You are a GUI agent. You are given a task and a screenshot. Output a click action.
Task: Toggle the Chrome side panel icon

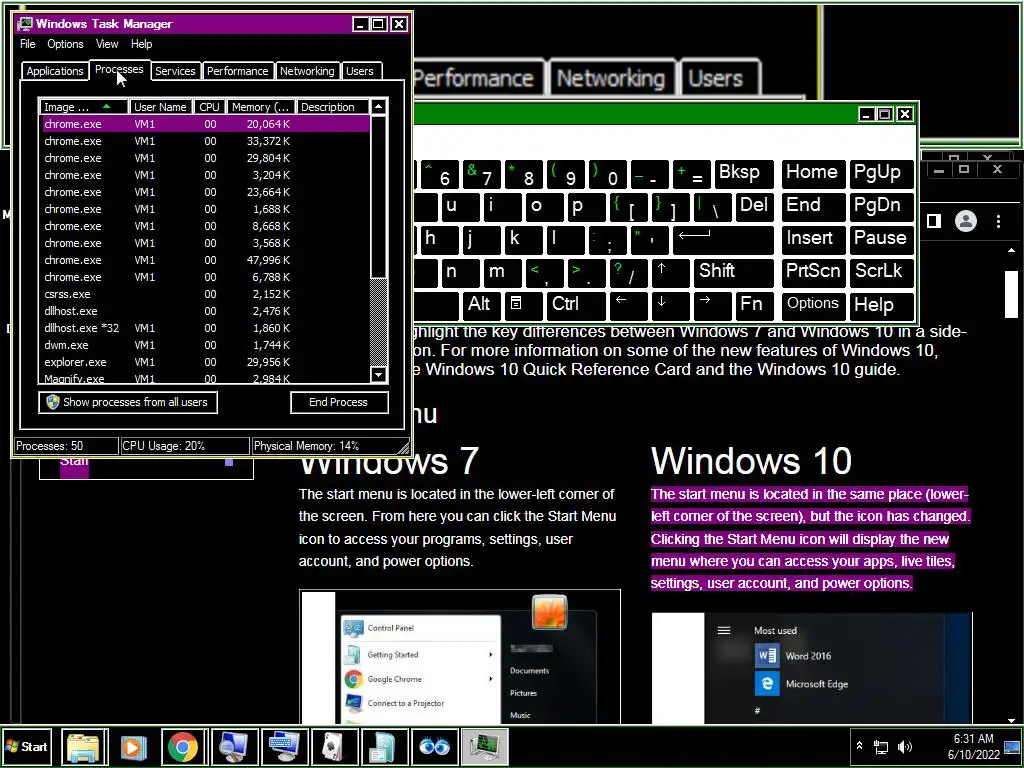tap(934, 221)
